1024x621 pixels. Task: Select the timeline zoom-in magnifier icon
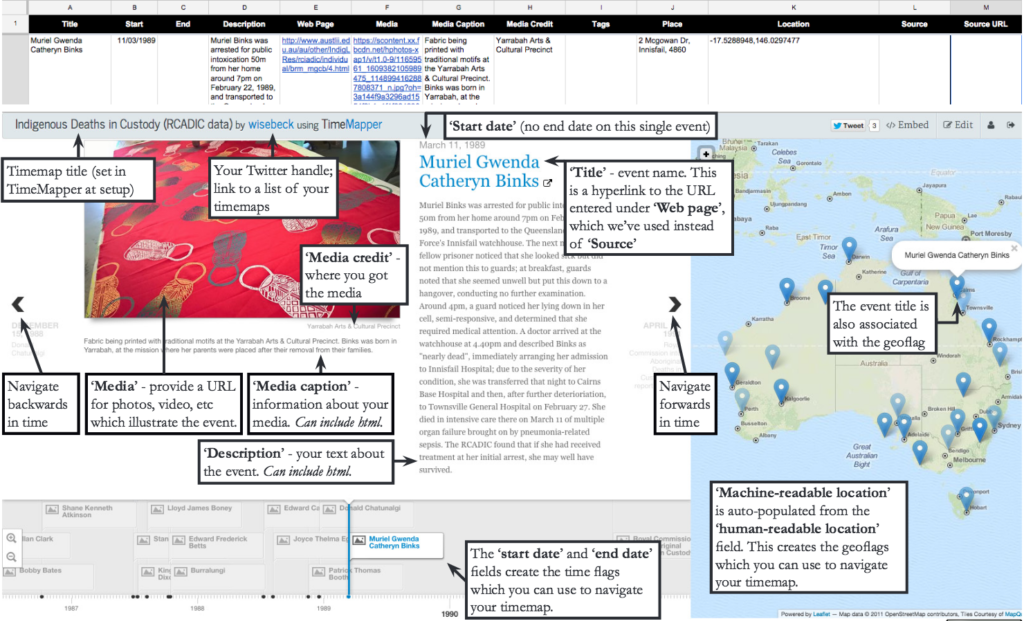(11, 538)
